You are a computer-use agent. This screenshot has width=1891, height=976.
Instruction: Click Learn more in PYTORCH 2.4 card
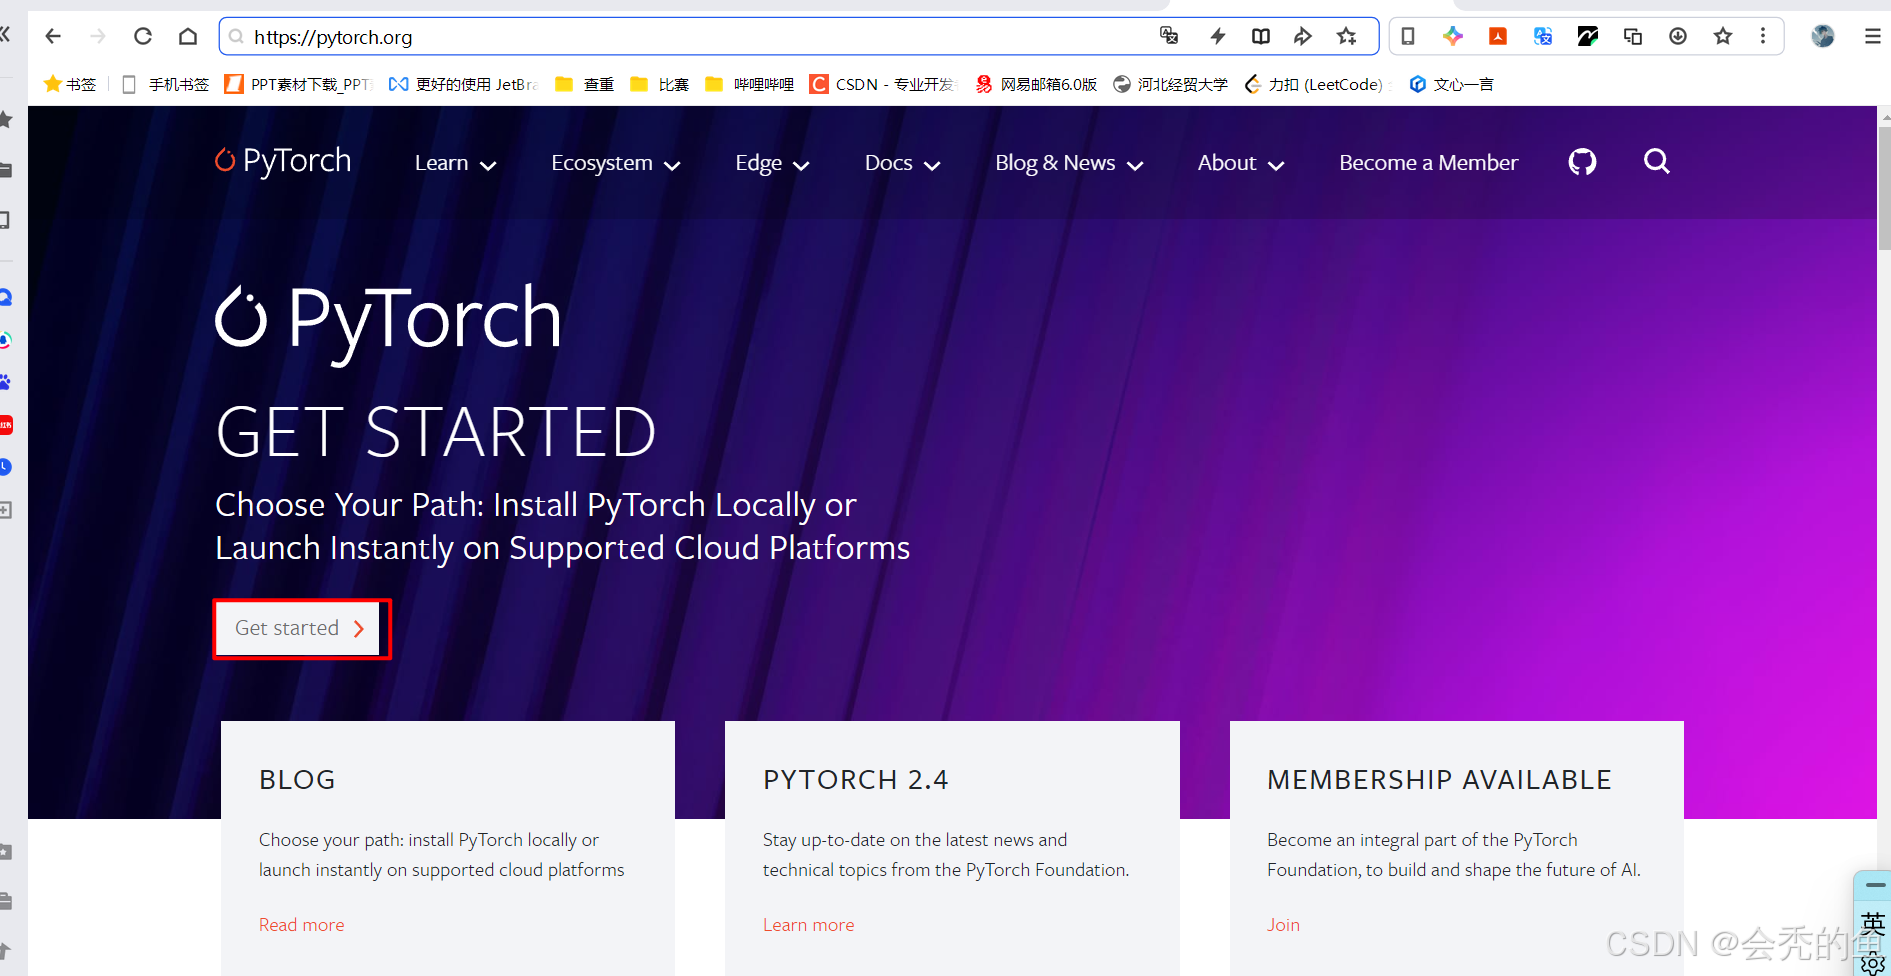[x=808, y=925]
